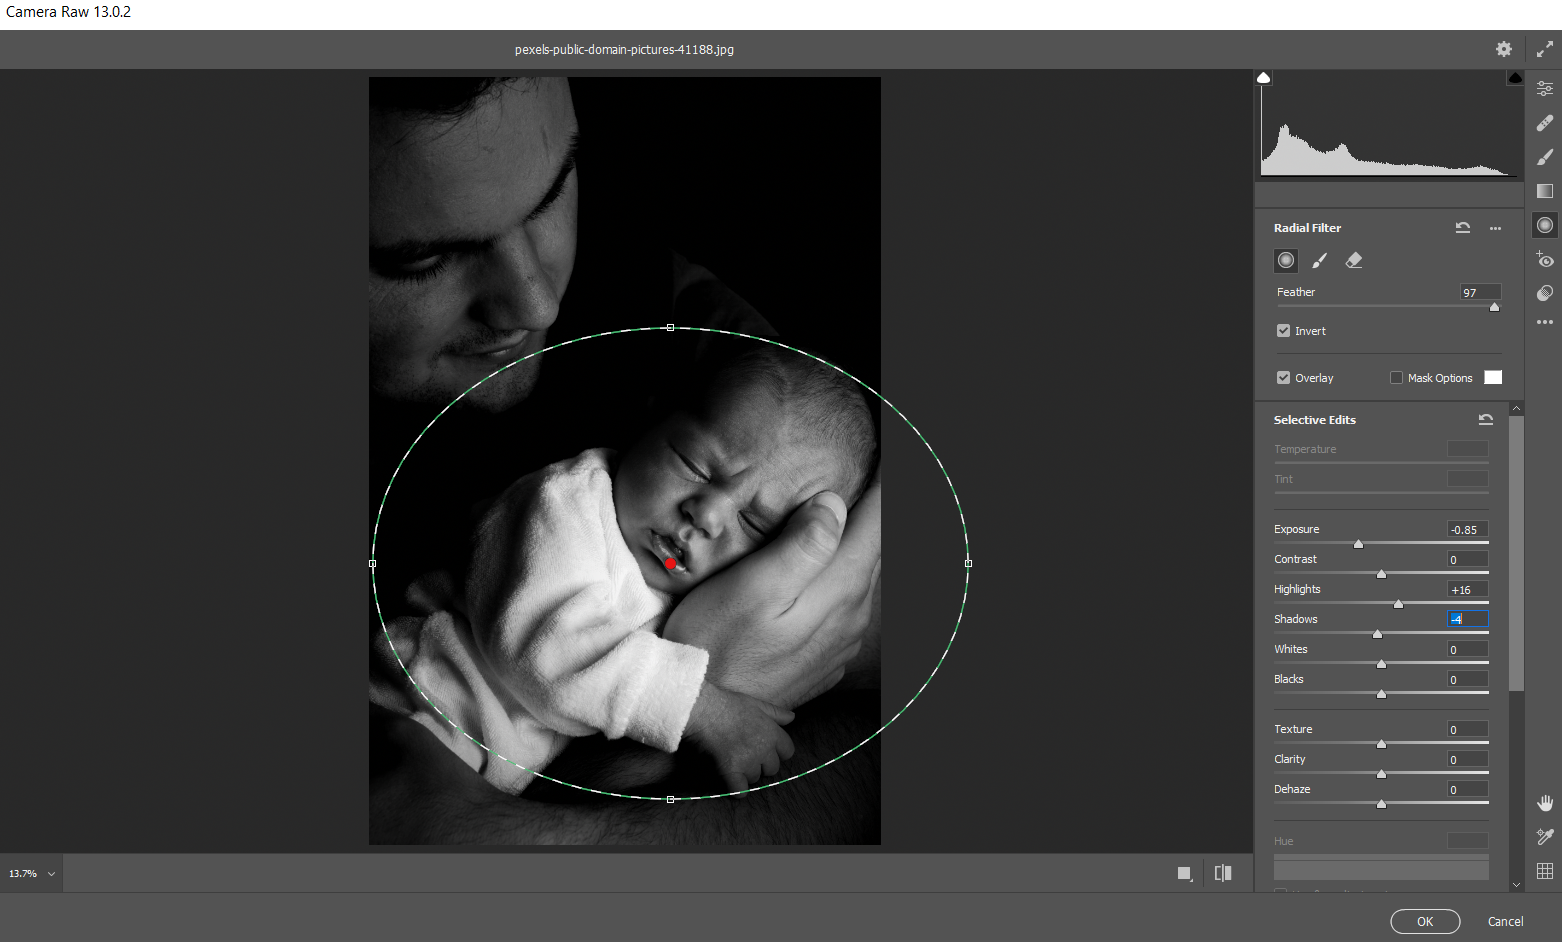Open the zoom level dropdown showing 13.7%
Image resolution: width=1562 pixels, height=942 pixels.
click(30, 872)
